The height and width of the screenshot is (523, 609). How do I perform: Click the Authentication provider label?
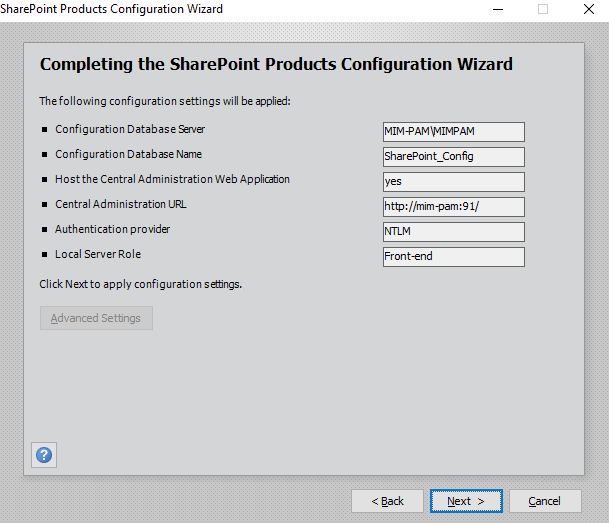113,230
